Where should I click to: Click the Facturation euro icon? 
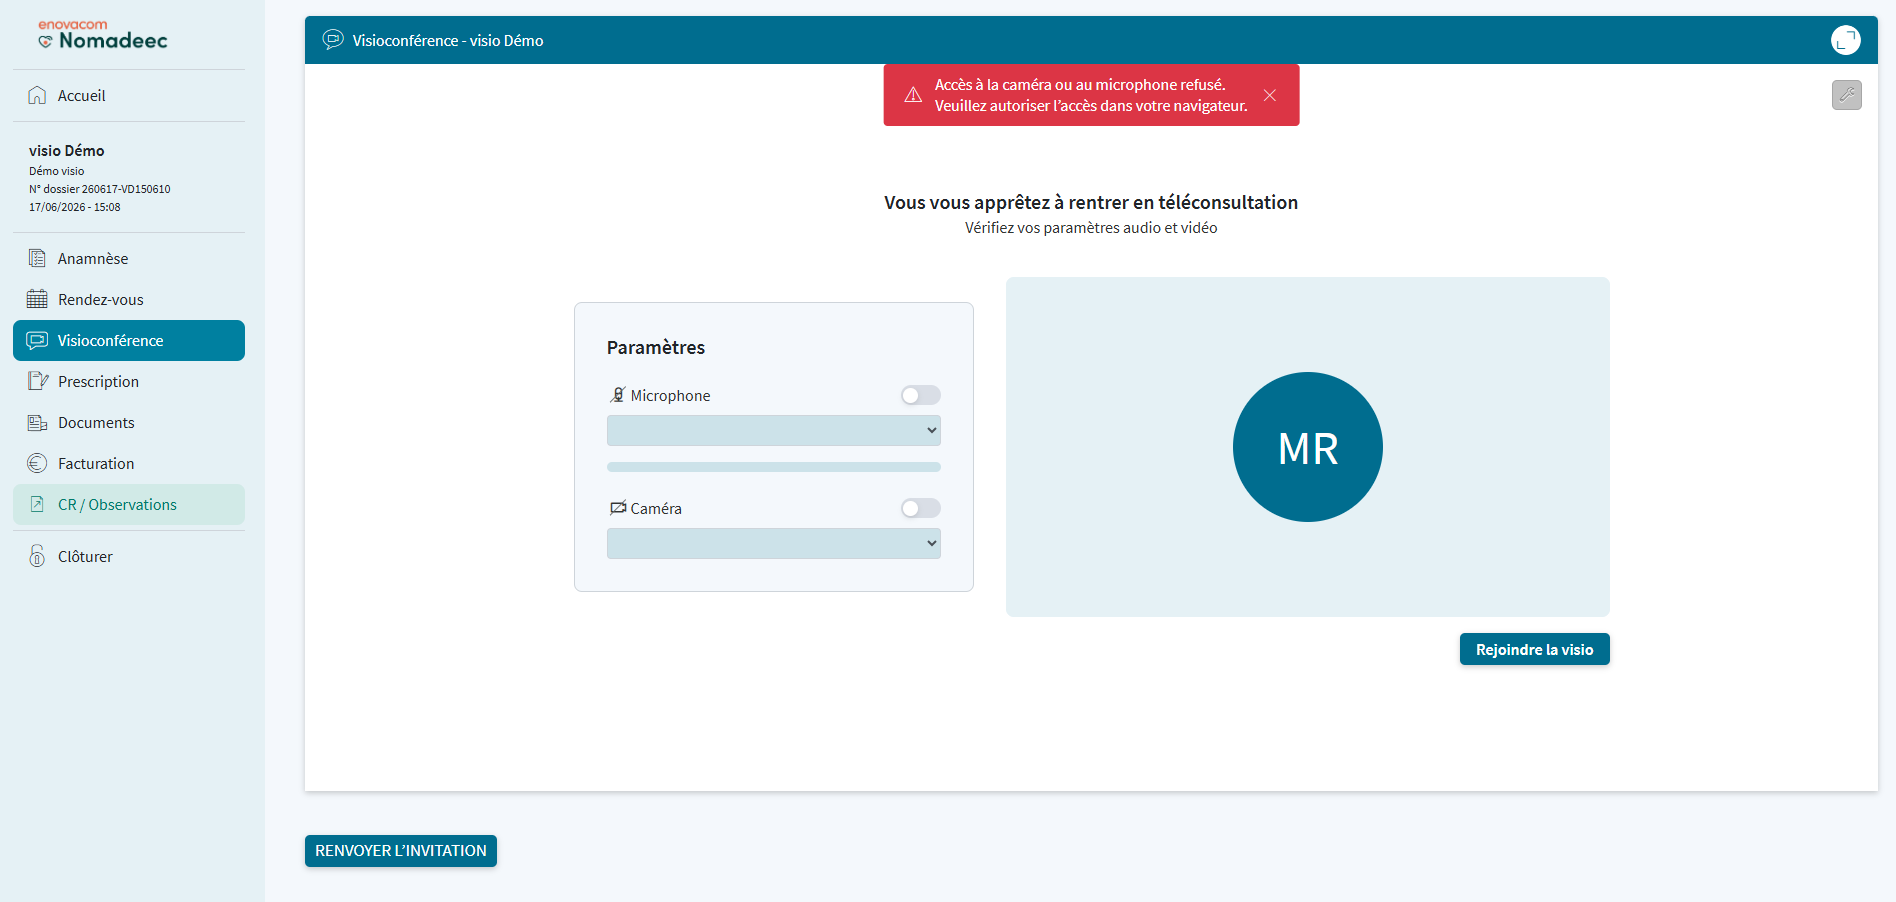(x=37, y=463)
